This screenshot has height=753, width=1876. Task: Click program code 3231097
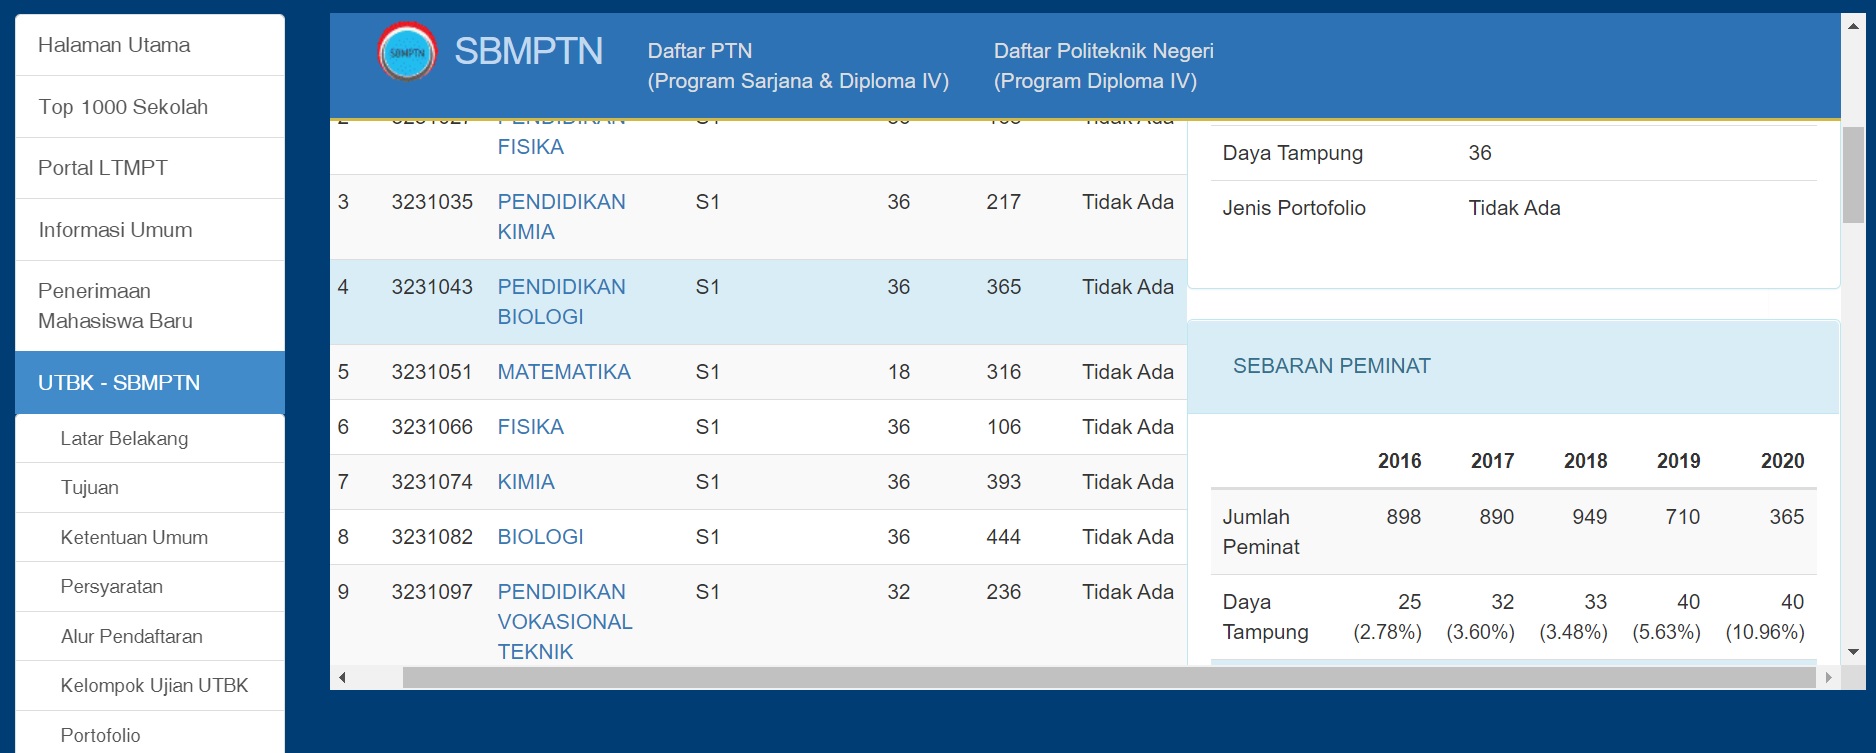(432, 592)
